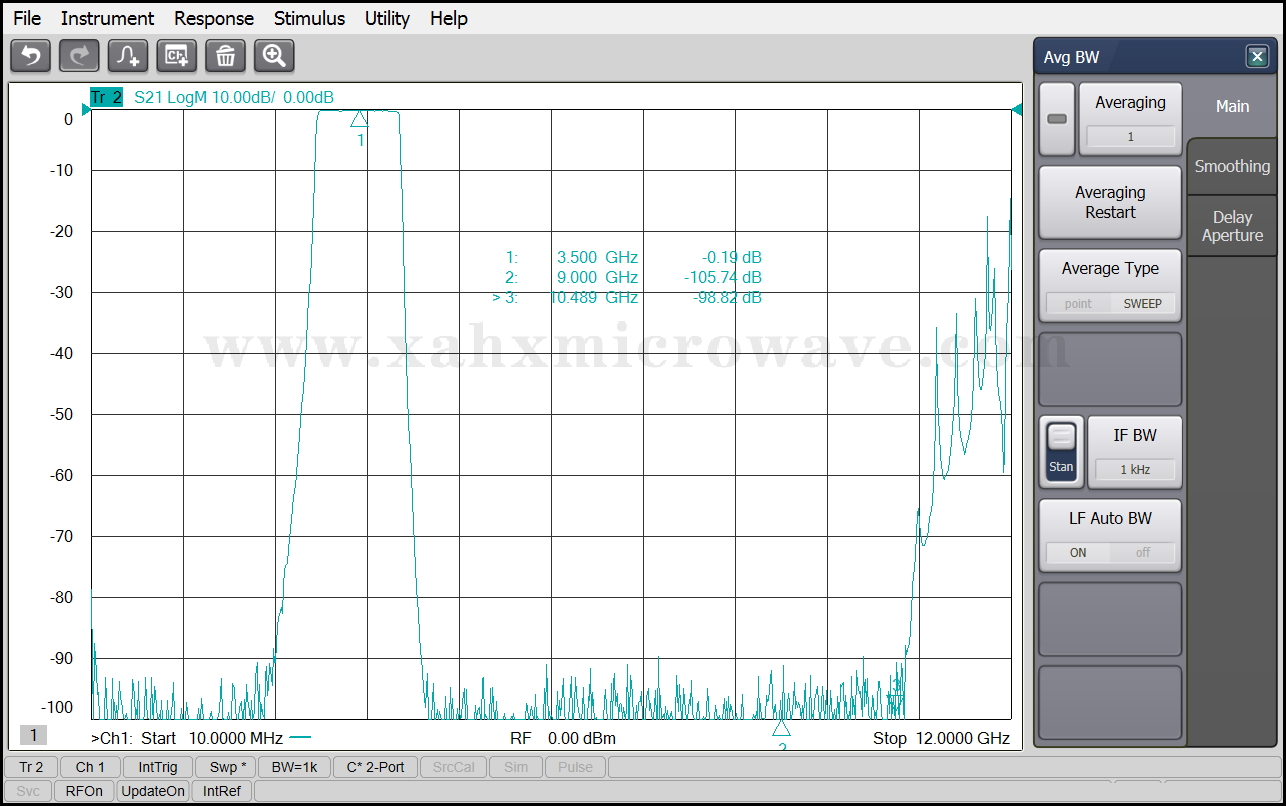Click the RF 0.00 dBm label

pyautogui.click(x=563, y=738)
